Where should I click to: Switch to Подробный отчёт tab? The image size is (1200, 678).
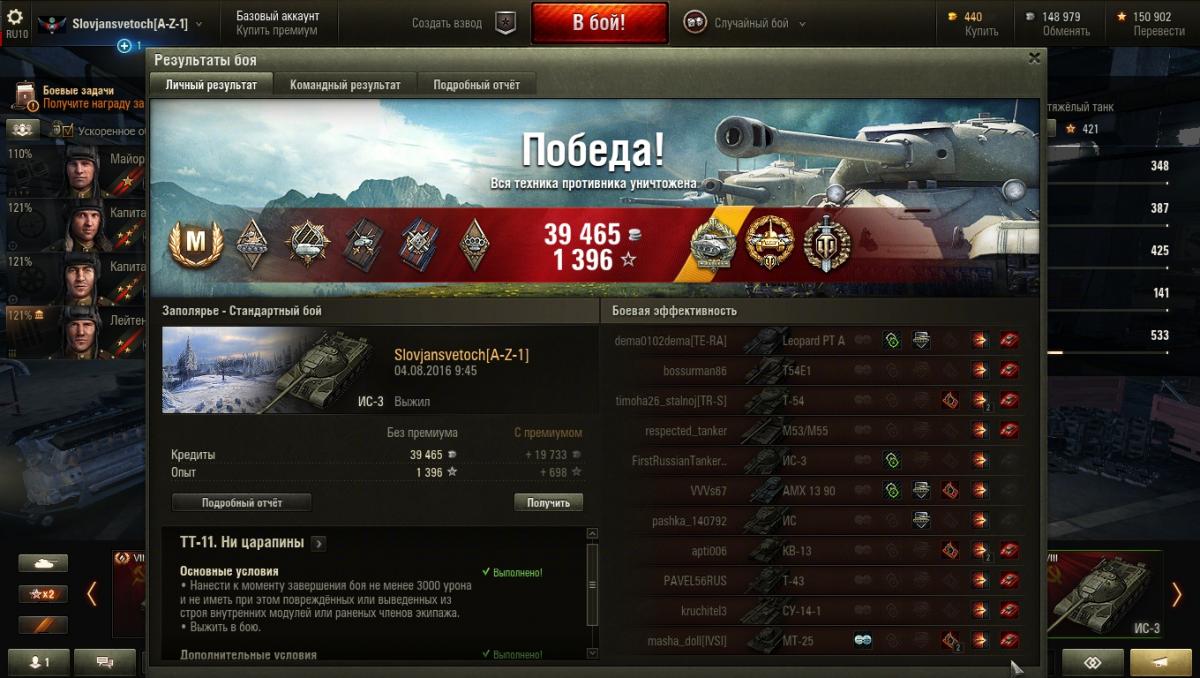pyautogui.click(x=476, y=85)
